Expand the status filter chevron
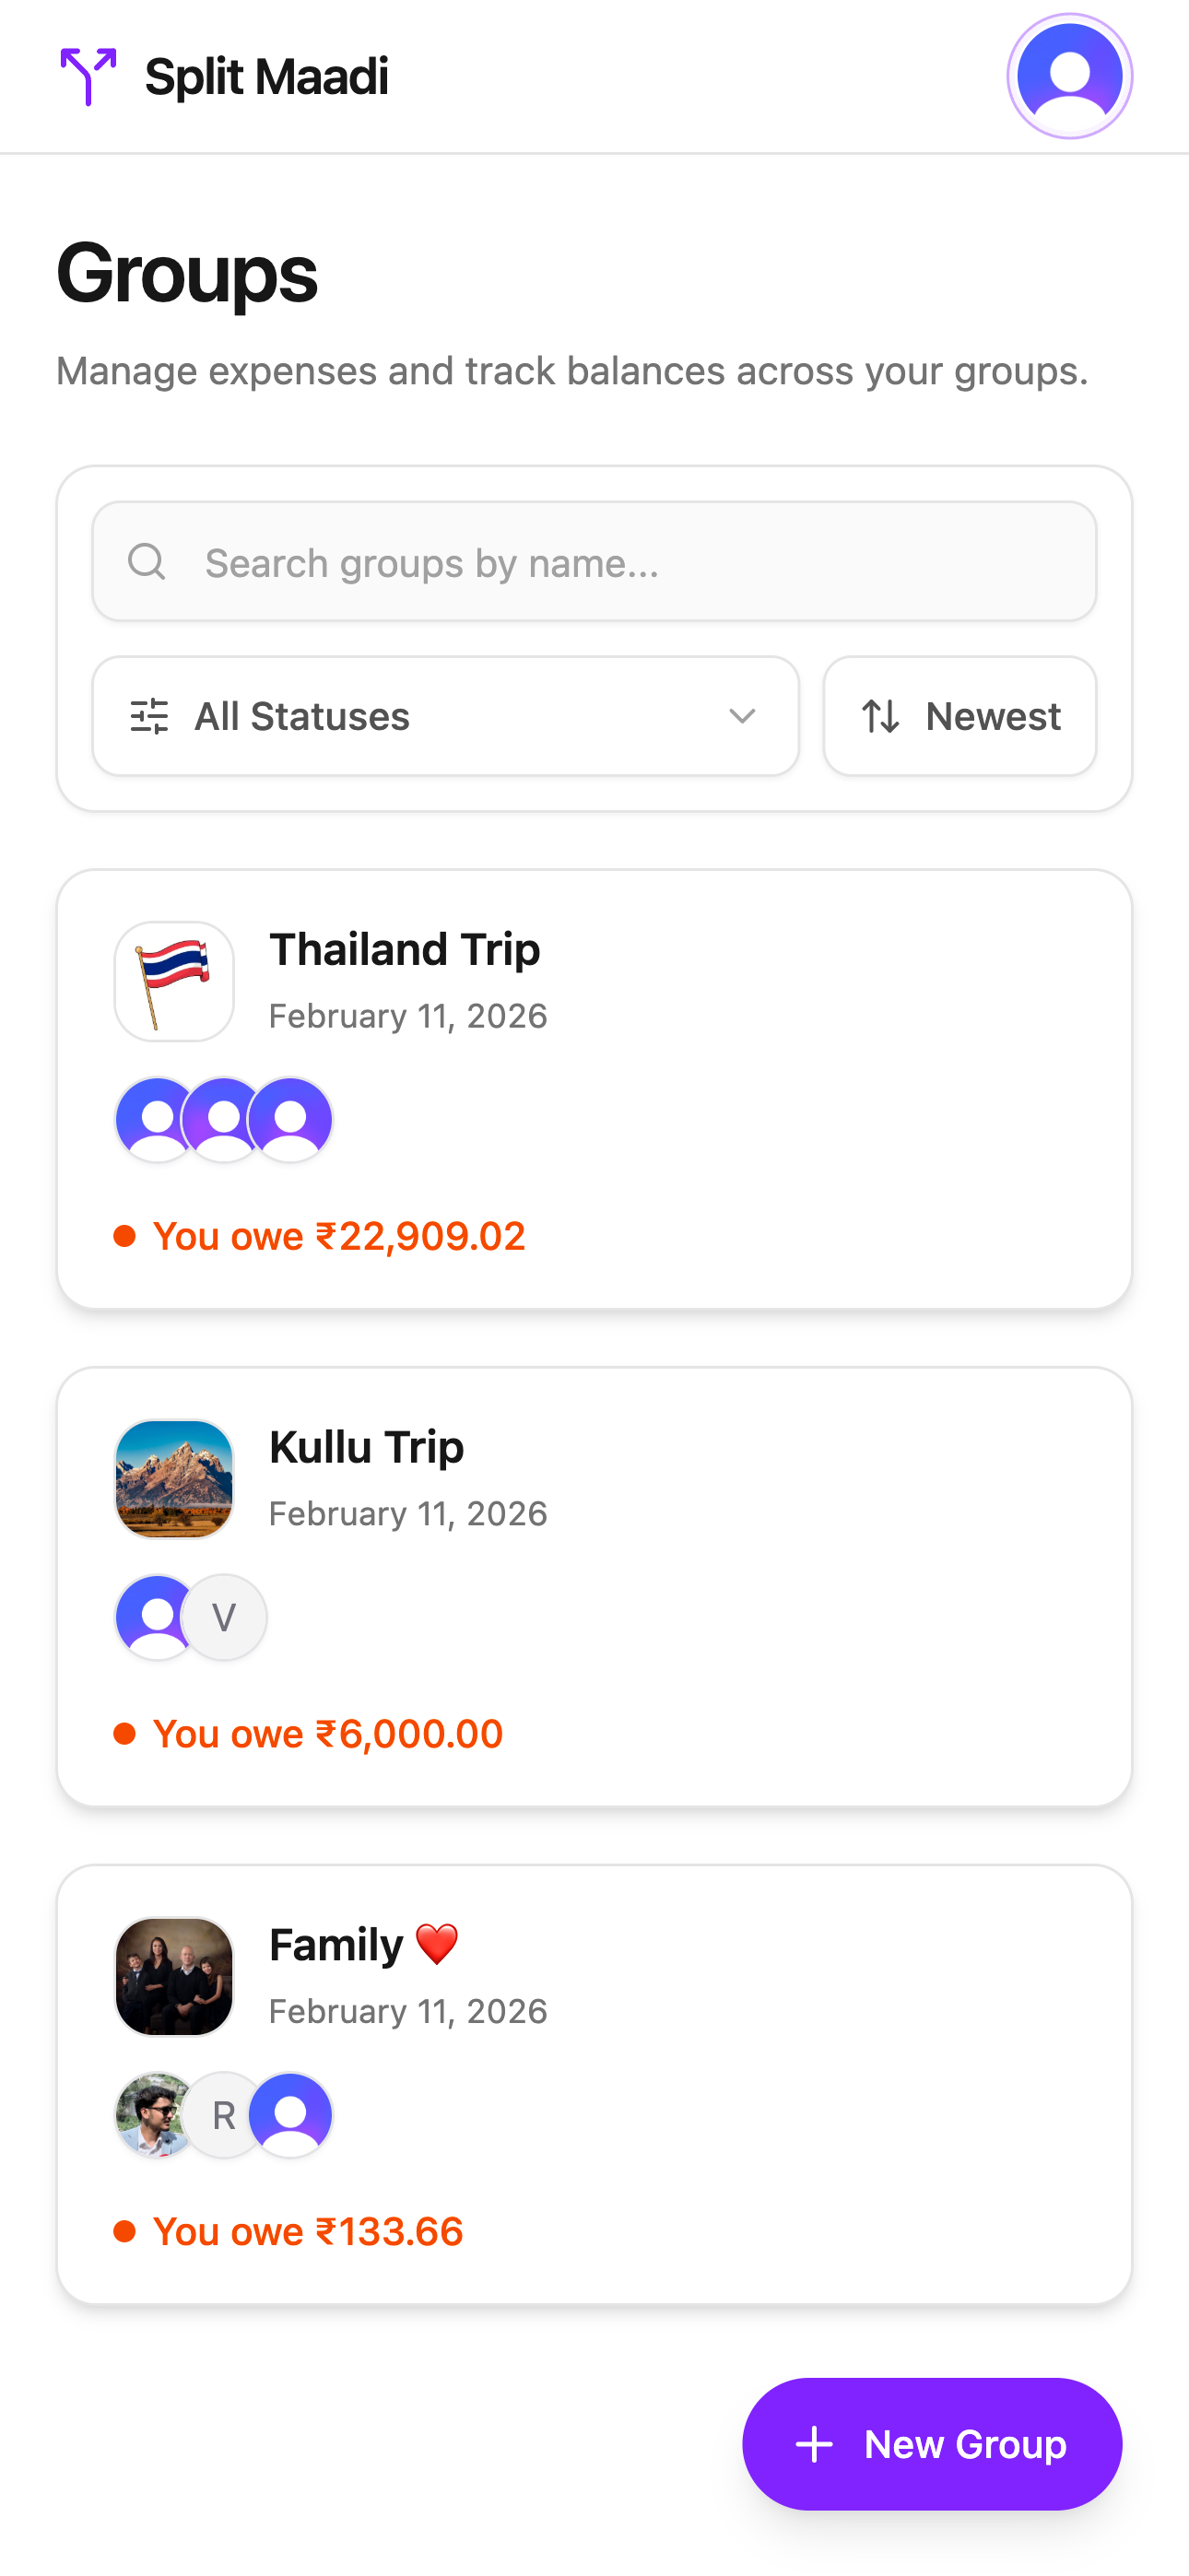 pyautogui.click(x=742, y=716)
